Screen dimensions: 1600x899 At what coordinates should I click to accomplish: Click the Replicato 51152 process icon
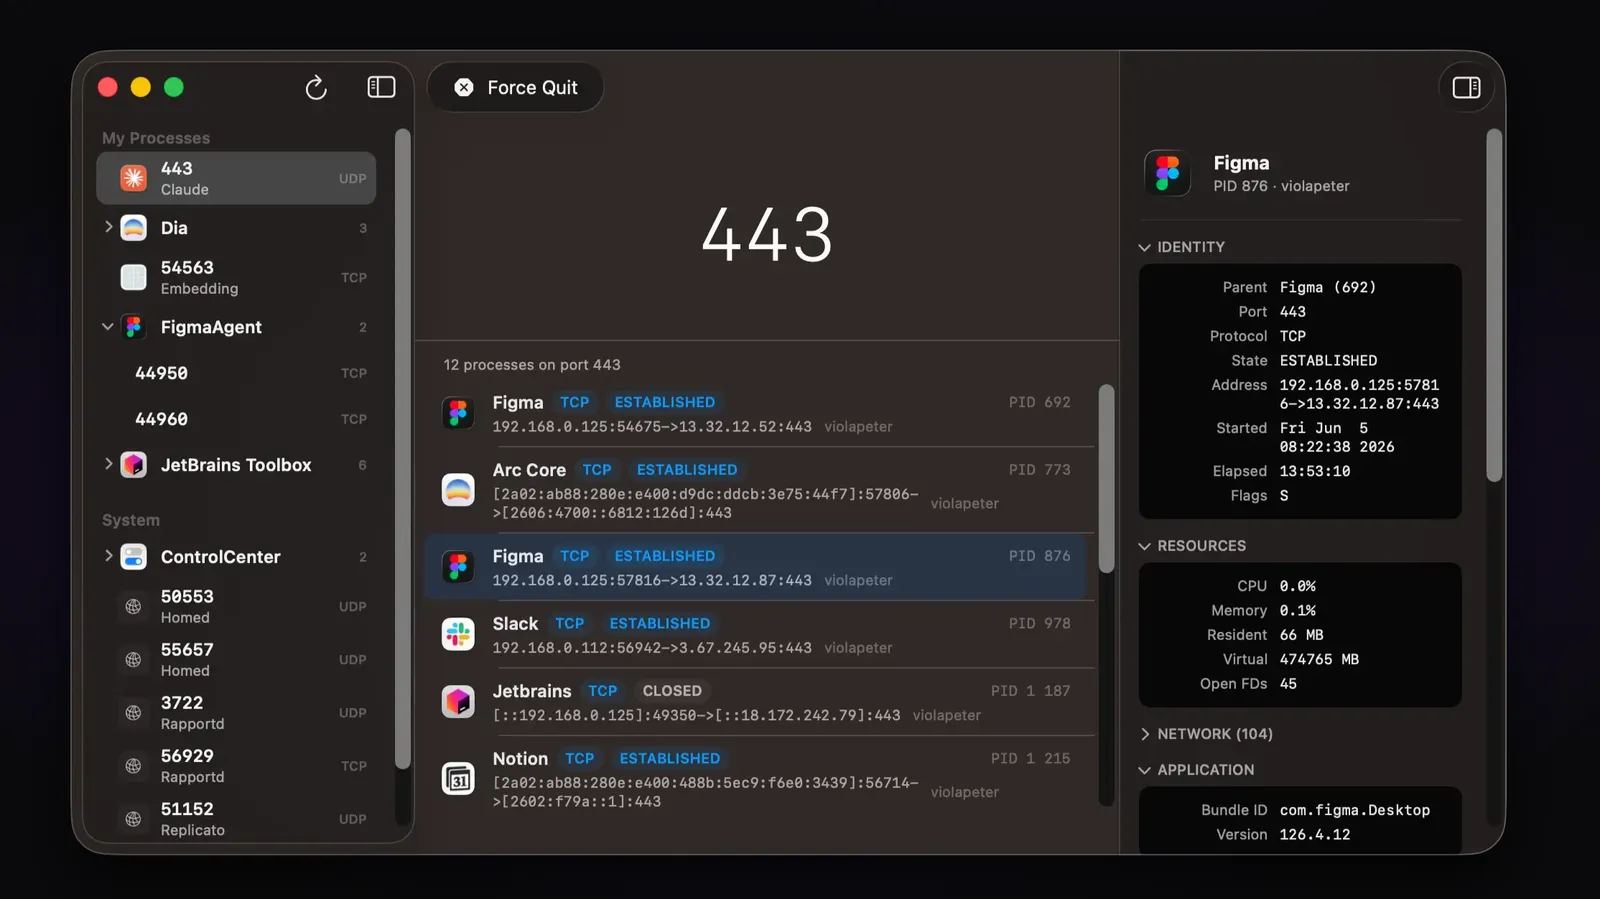point(133,819)
